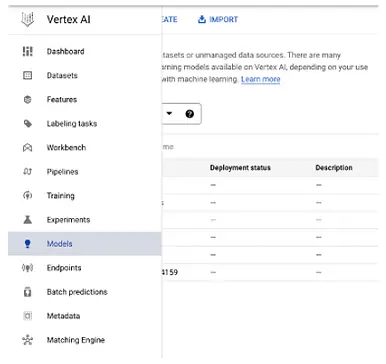The height and width of the screenshot is (364, 386).
Task: Click the Pipelines icon
Action: [28, 172]
